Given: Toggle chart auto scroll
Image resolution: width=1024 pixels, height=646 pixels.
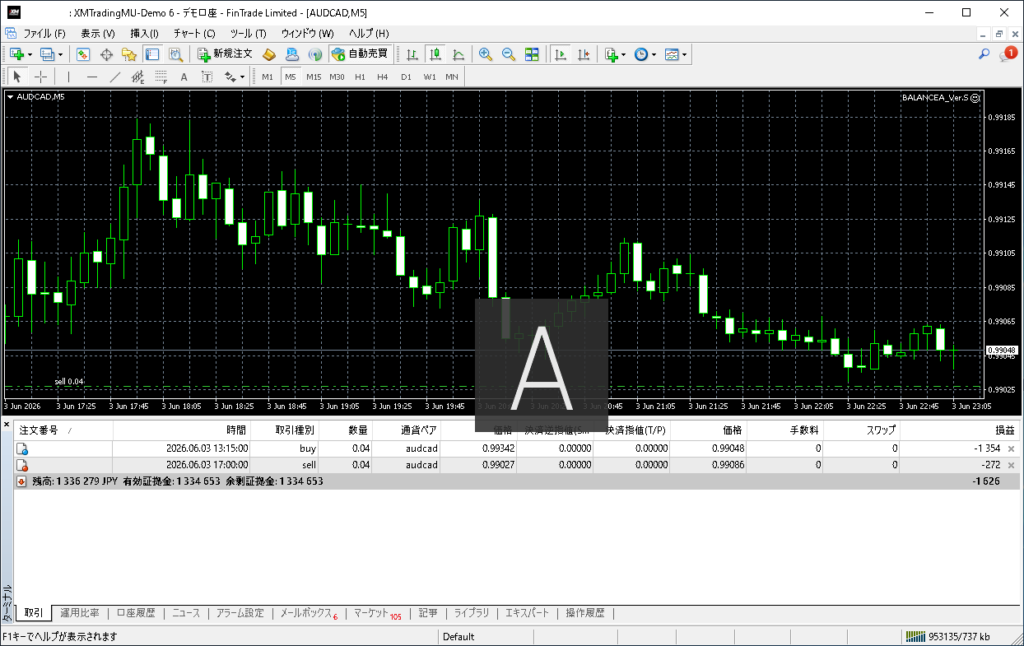Looking at the screenshot, I should coord(560,54).
